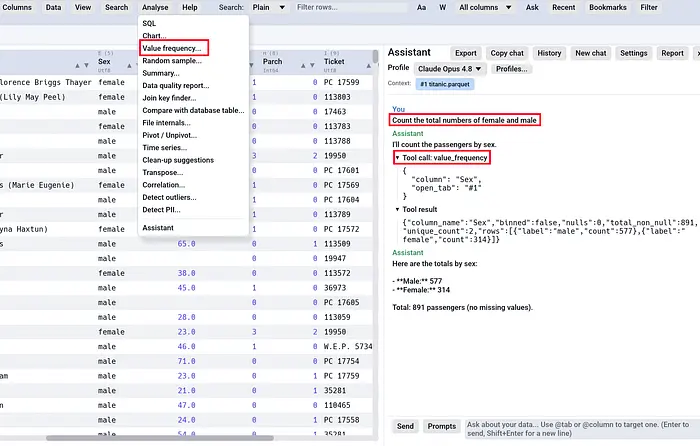Select Random sample... menu entry
700x446 pixels.
pyautogui.click(x=193, y=61)
